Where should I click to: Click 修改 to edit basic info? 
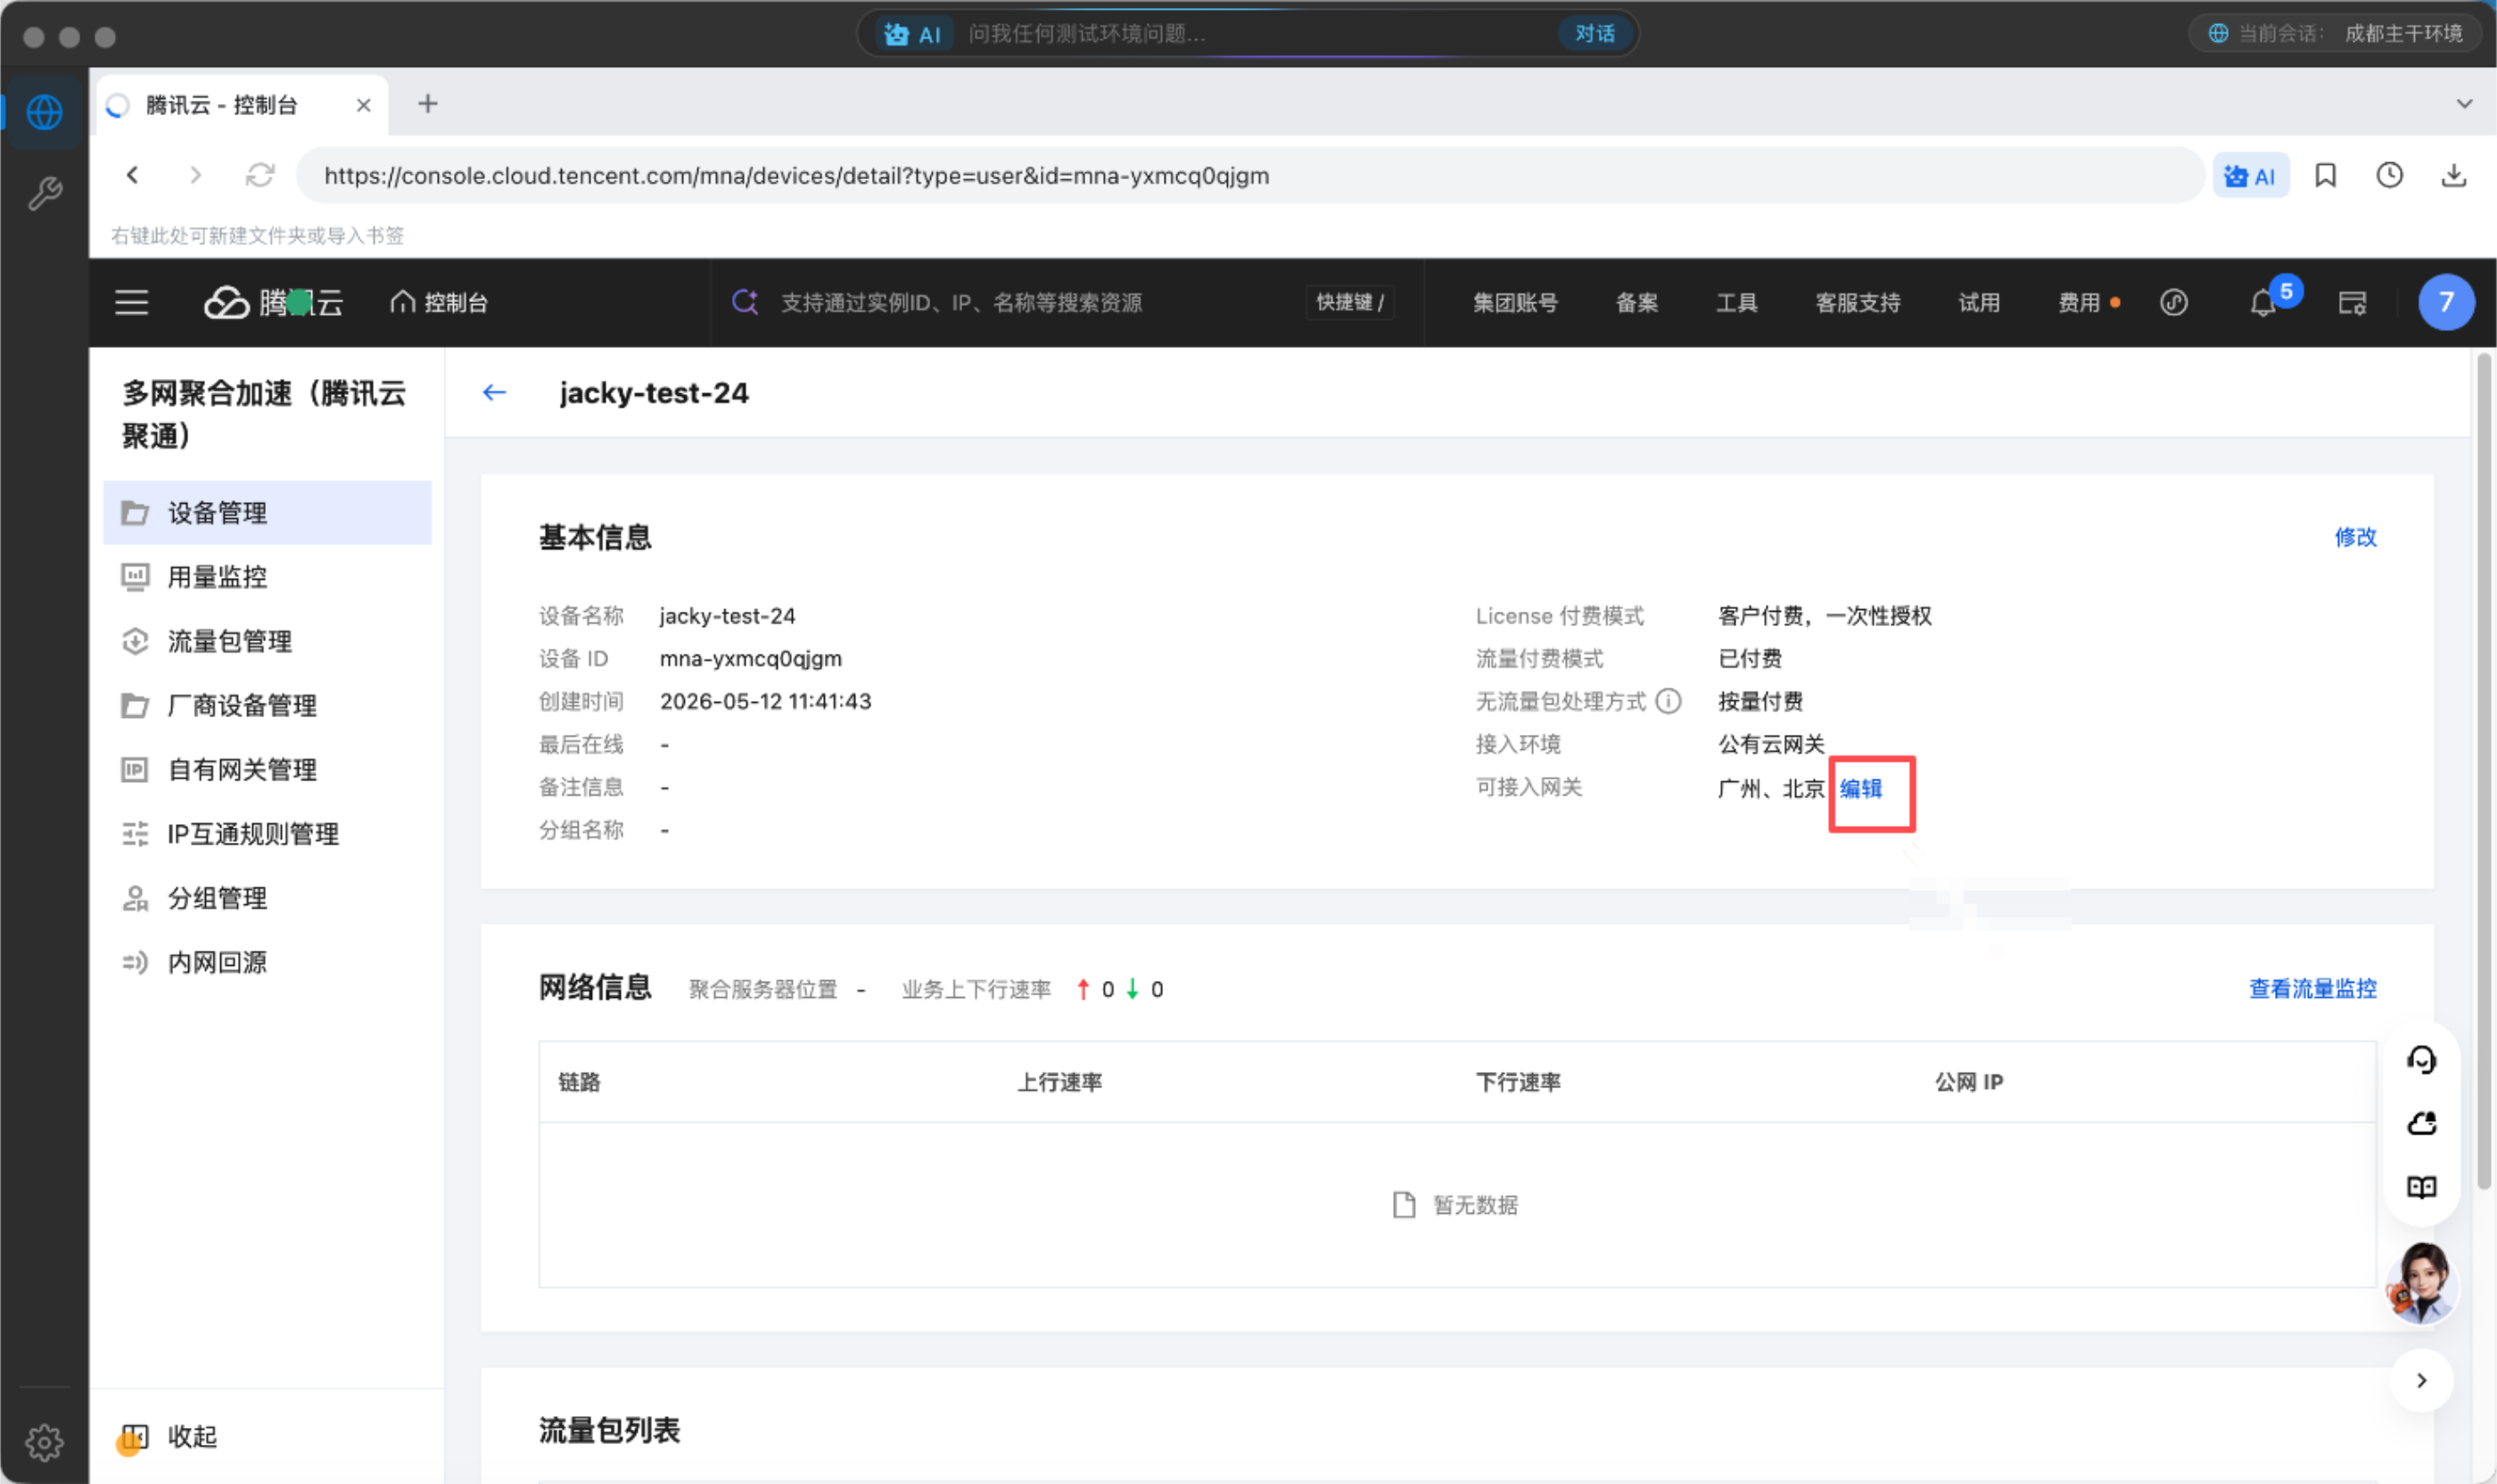pyautogui.click(x=2355, y=537)
